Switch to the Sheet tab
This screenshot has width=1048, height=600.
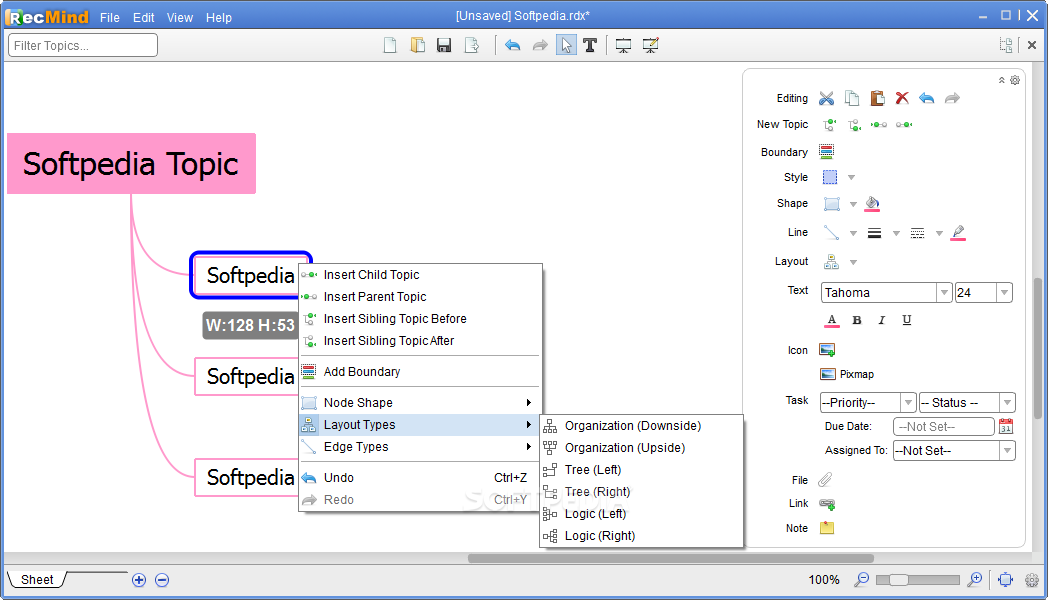(x=37, y=579)
